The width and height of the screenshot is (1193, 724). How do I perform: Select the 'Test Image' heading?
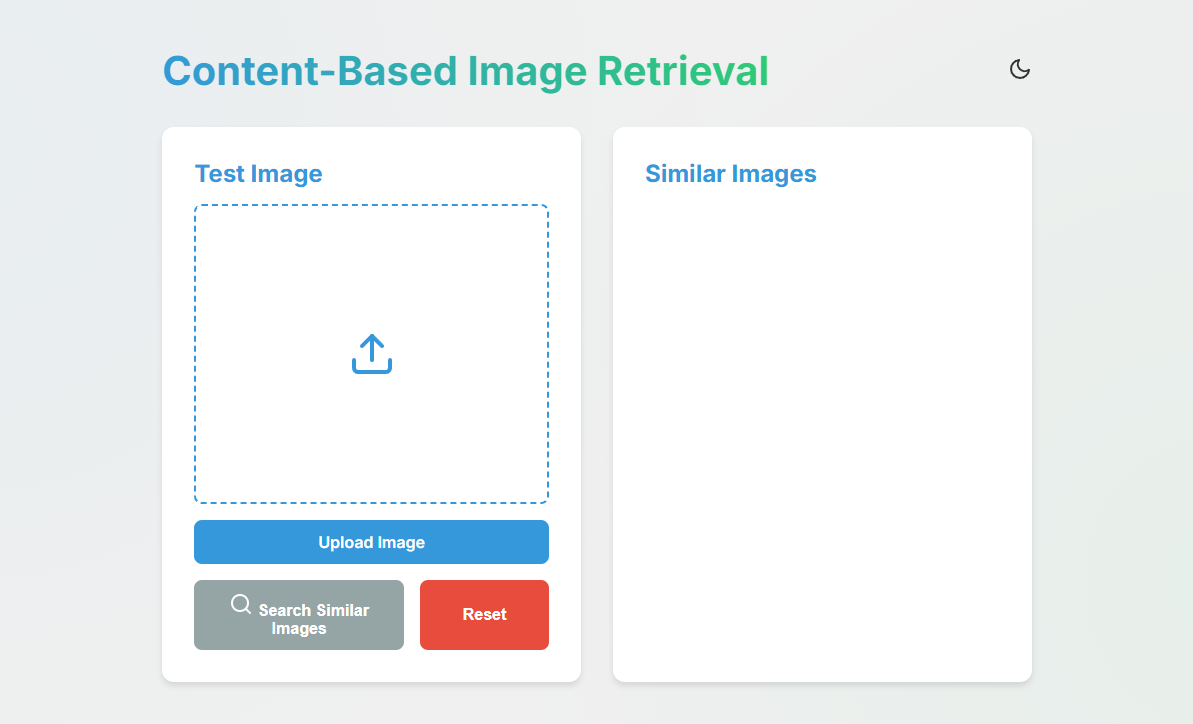(x=258, y=174)
